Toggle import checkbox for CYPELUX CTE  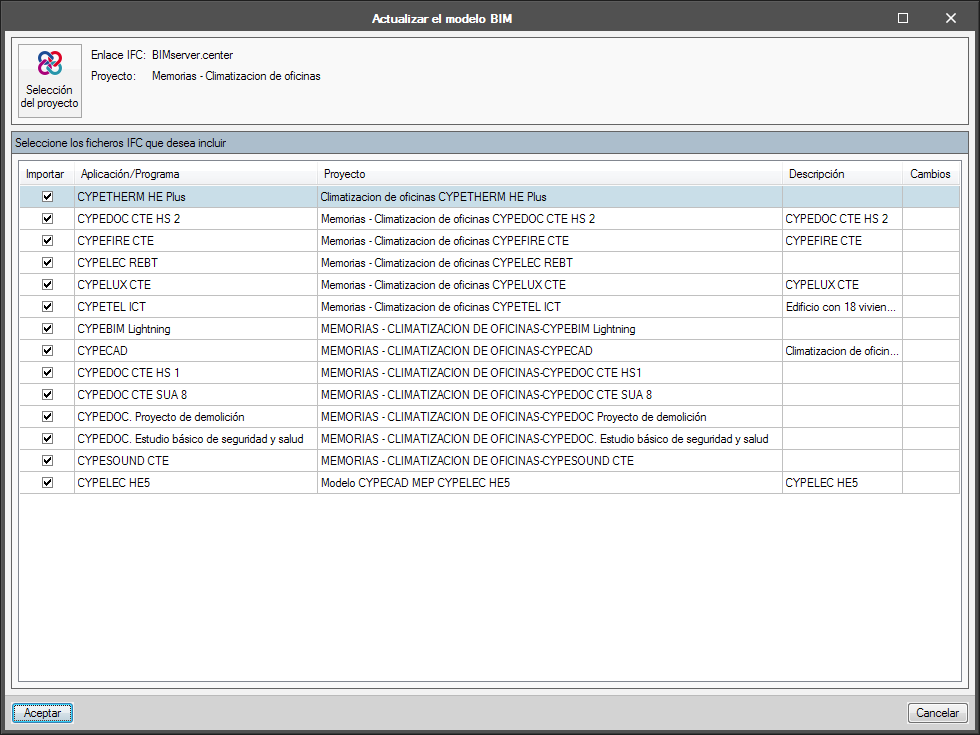(48, 284)
